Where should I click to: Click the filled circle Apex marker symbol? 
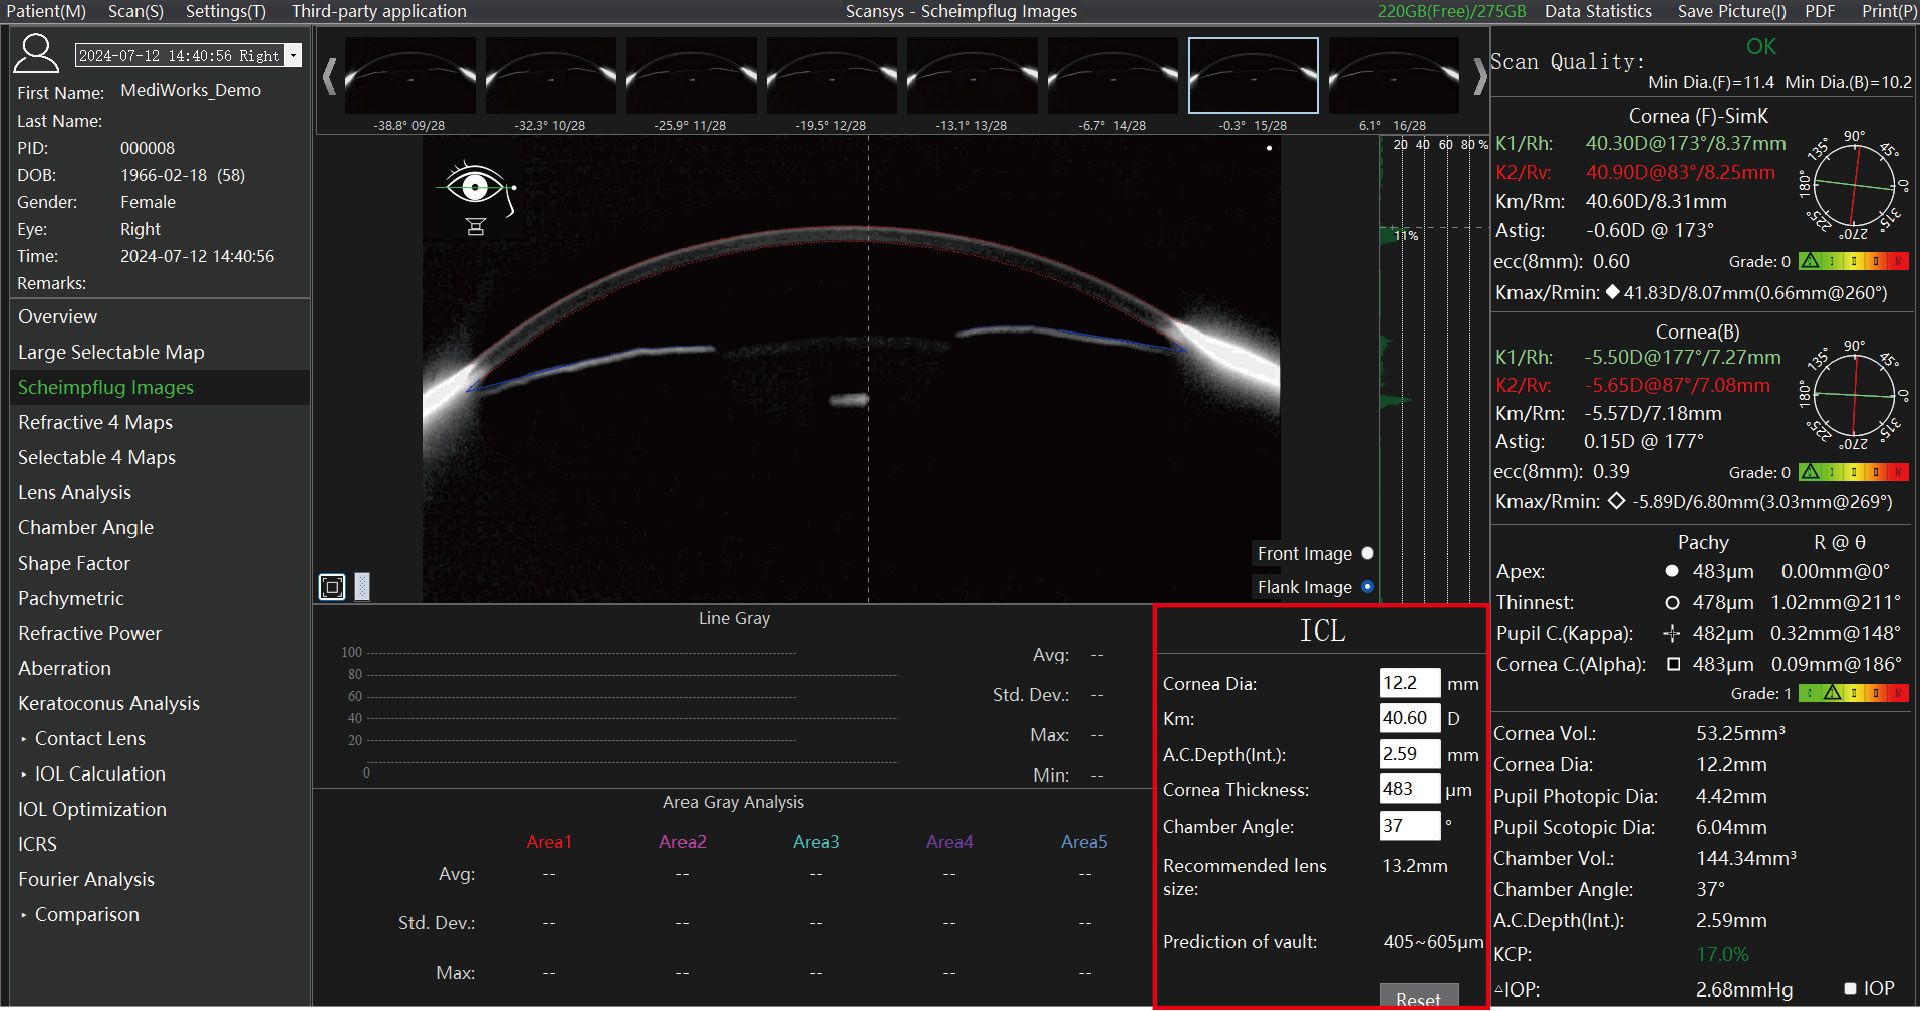tap(1672, 571)
